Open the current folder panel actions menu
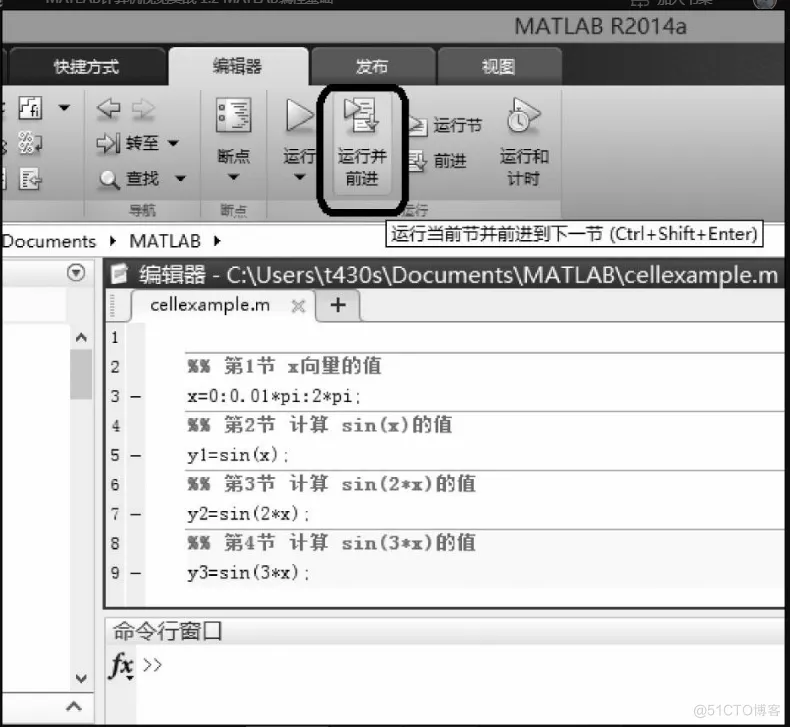790x727 pixels. point(76,273)
